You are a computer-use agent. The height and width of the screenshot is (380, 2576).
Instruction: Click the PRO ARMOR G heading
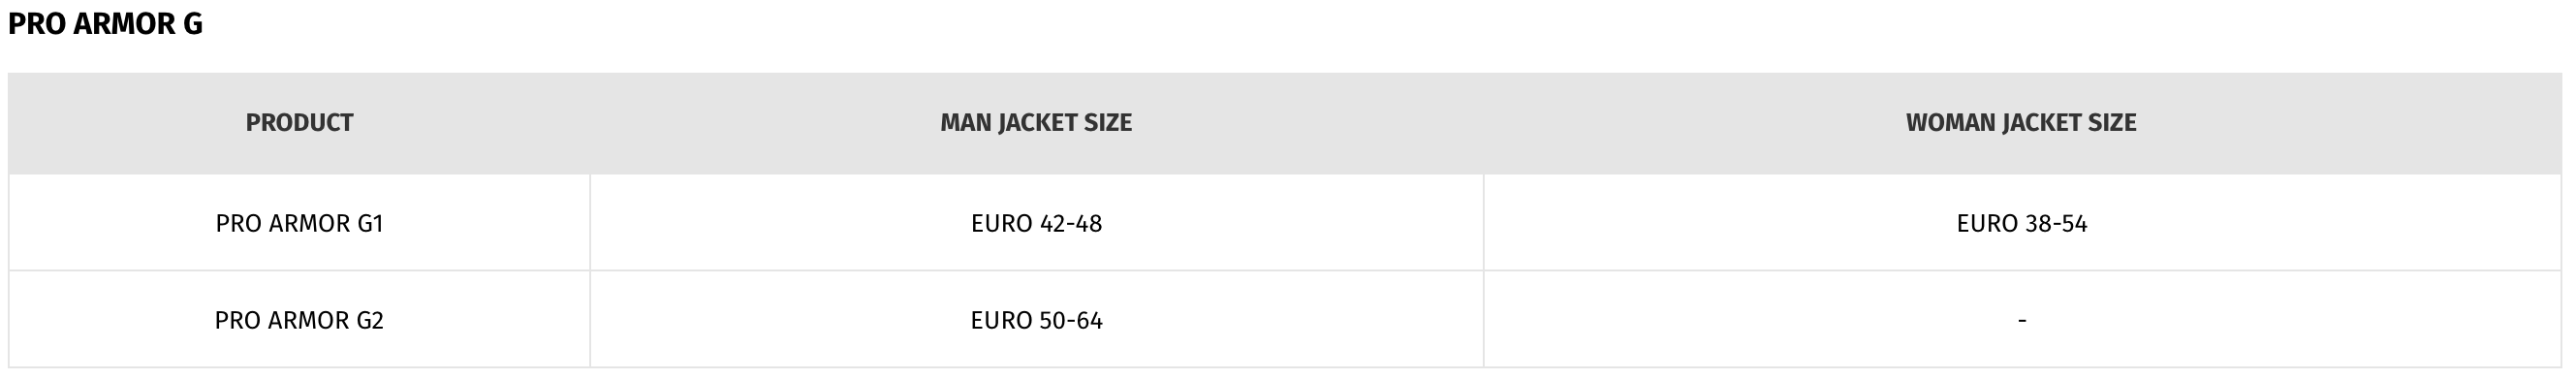tap(105, 24)
